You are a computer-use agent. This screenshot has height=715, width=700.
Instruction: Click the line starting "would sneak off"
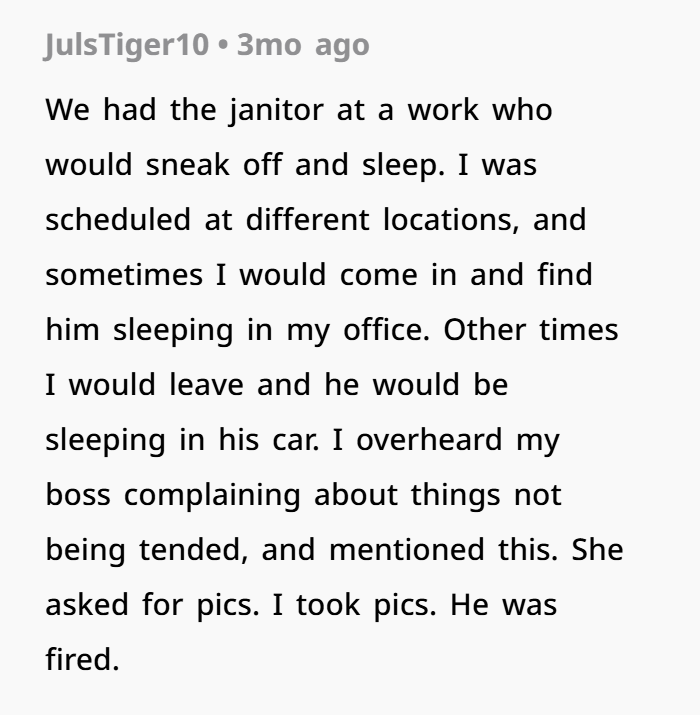coord(291,165)
